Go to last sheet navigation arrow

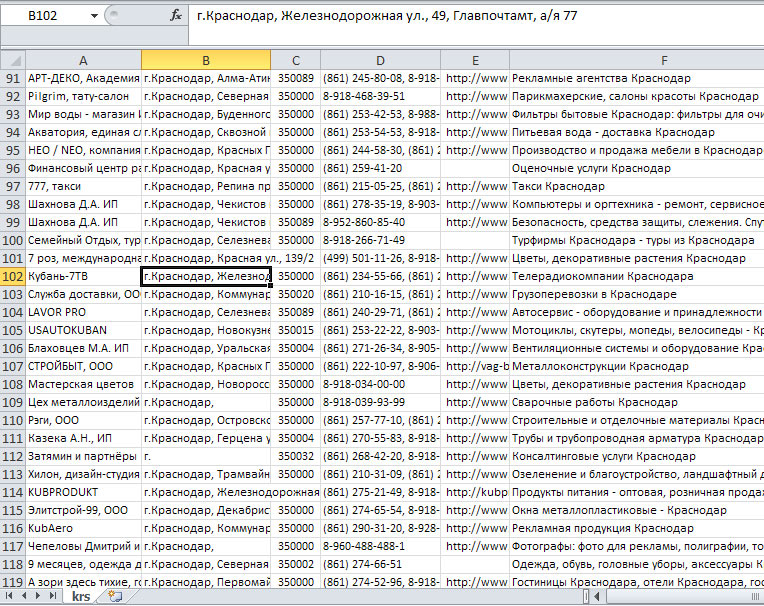(52, 595)
